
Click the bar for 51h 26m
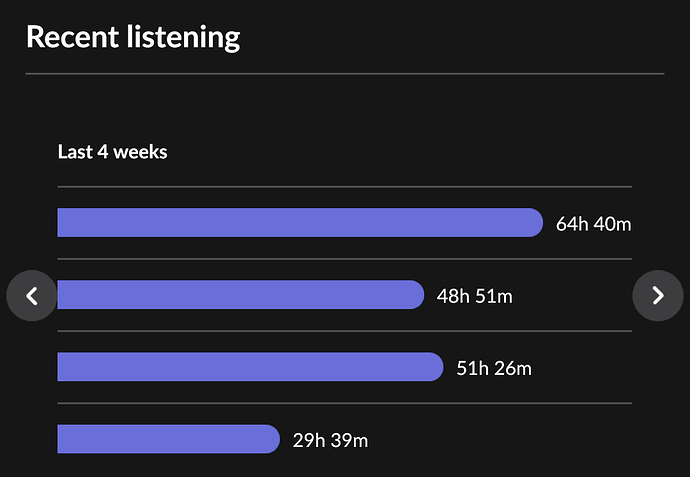[250, 367]
